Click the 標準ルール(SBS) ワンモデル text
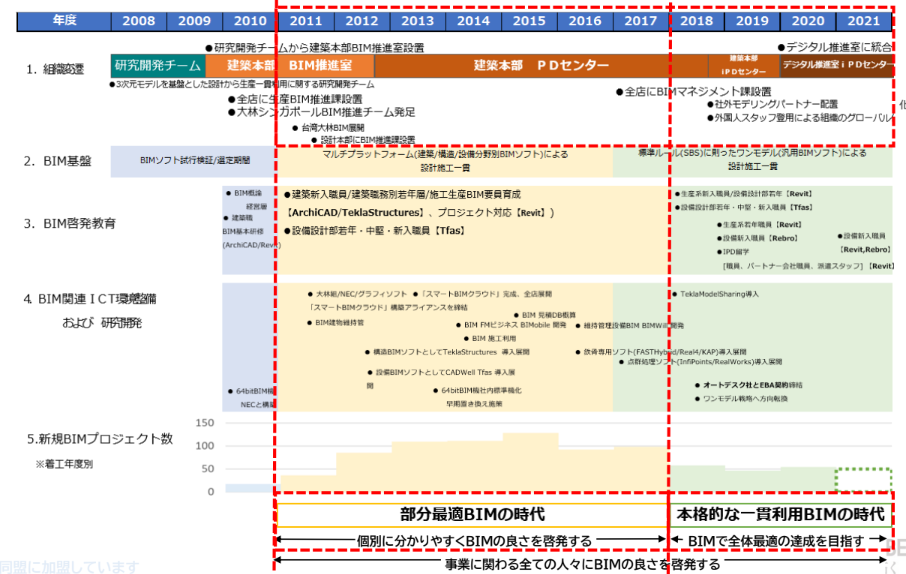This screenshot has height=574, width=906. pos(752,160)
